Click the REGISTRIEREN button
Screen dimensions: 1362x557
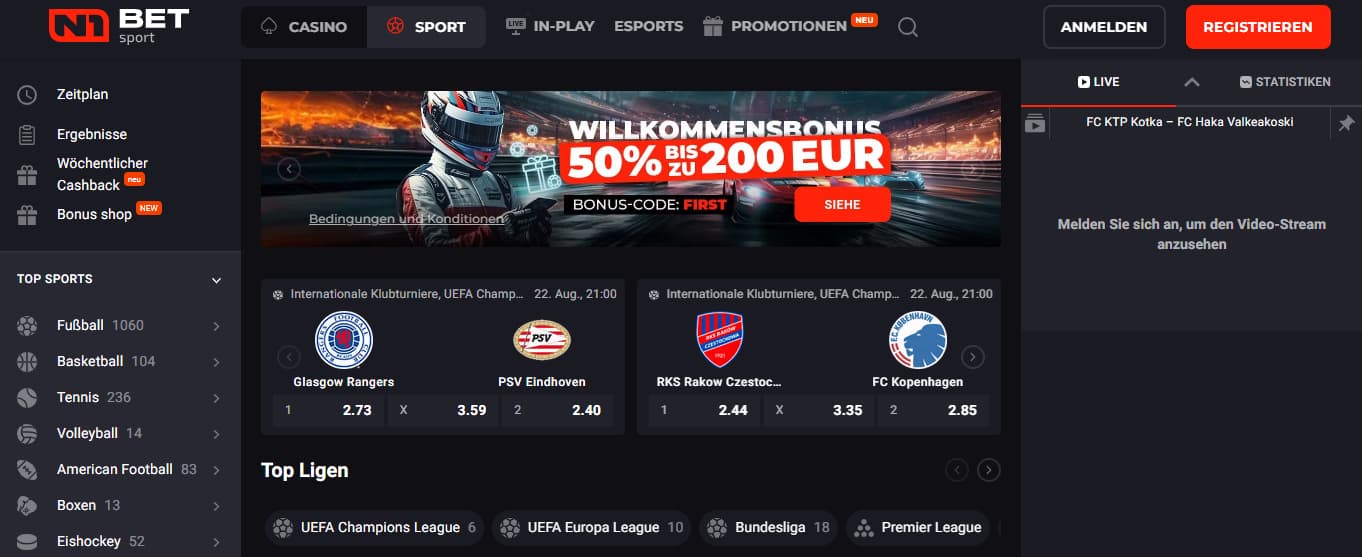1258,27
